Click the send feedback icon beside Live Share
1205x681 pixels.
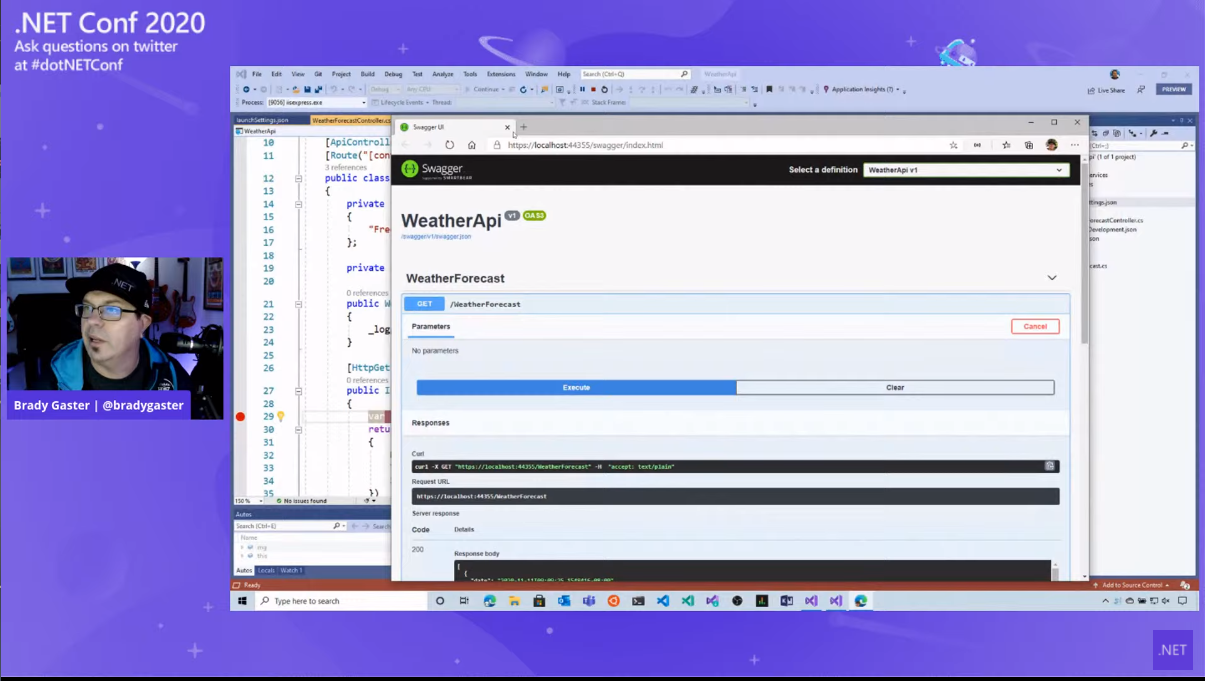click(x=1141, y=89)
